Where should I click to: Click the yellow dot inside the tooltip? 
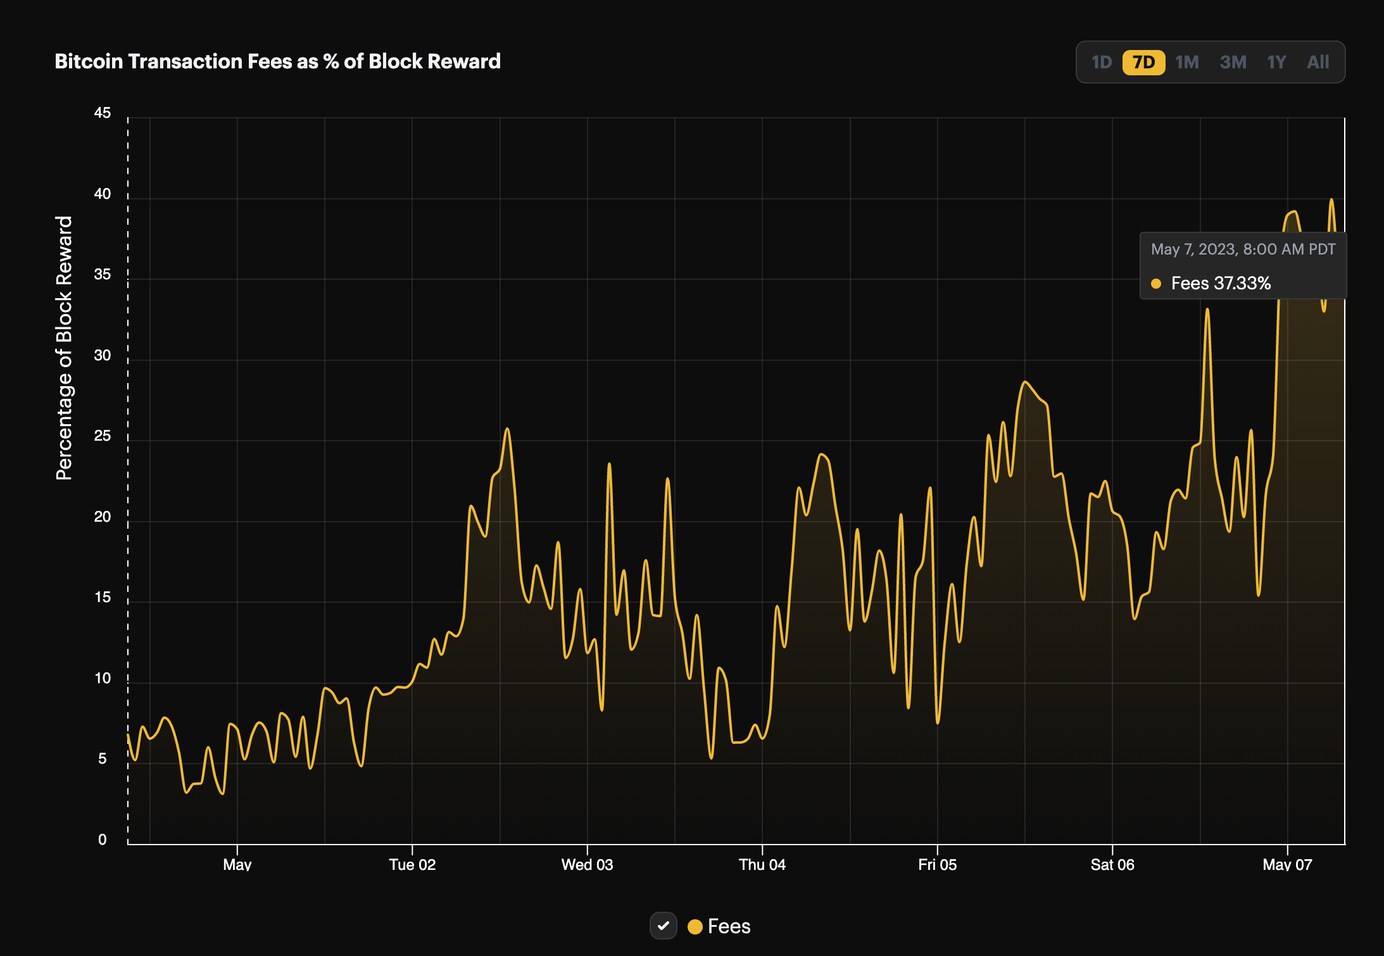[1156, 283]
